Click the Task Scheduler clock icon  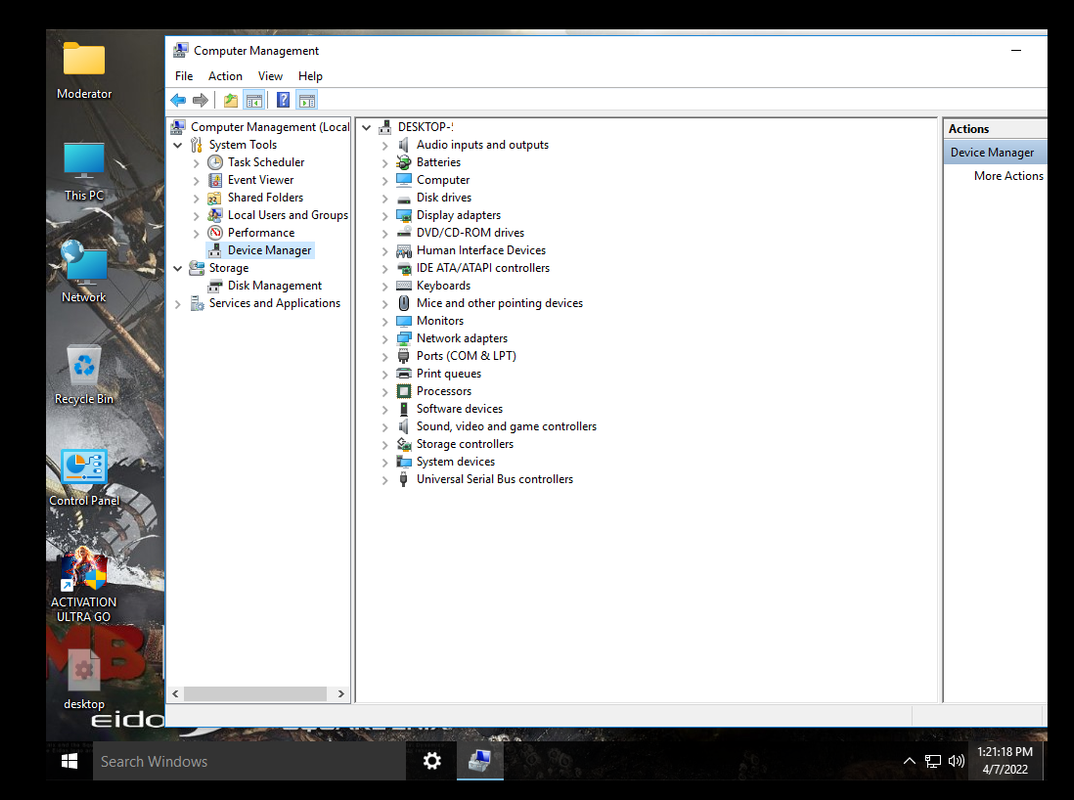pyautogui.click(x=215, y=162)
